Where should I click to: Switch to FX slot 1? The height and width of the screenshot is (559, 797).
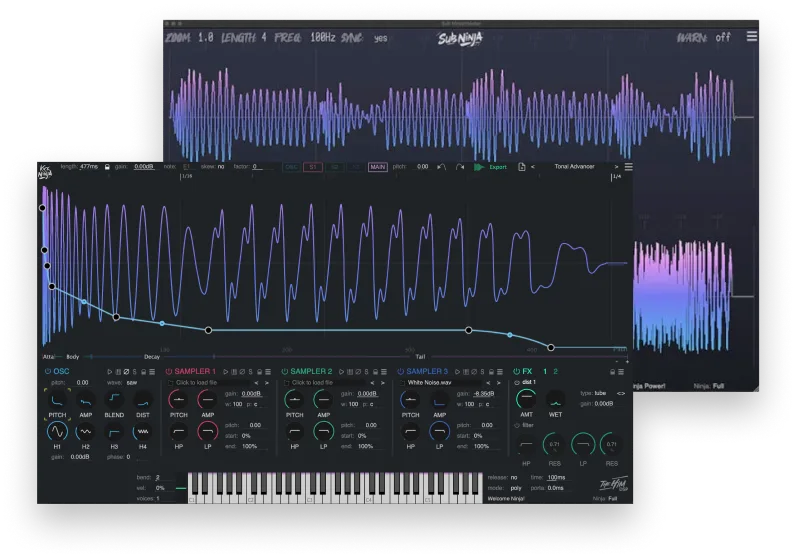click(545, 371)
